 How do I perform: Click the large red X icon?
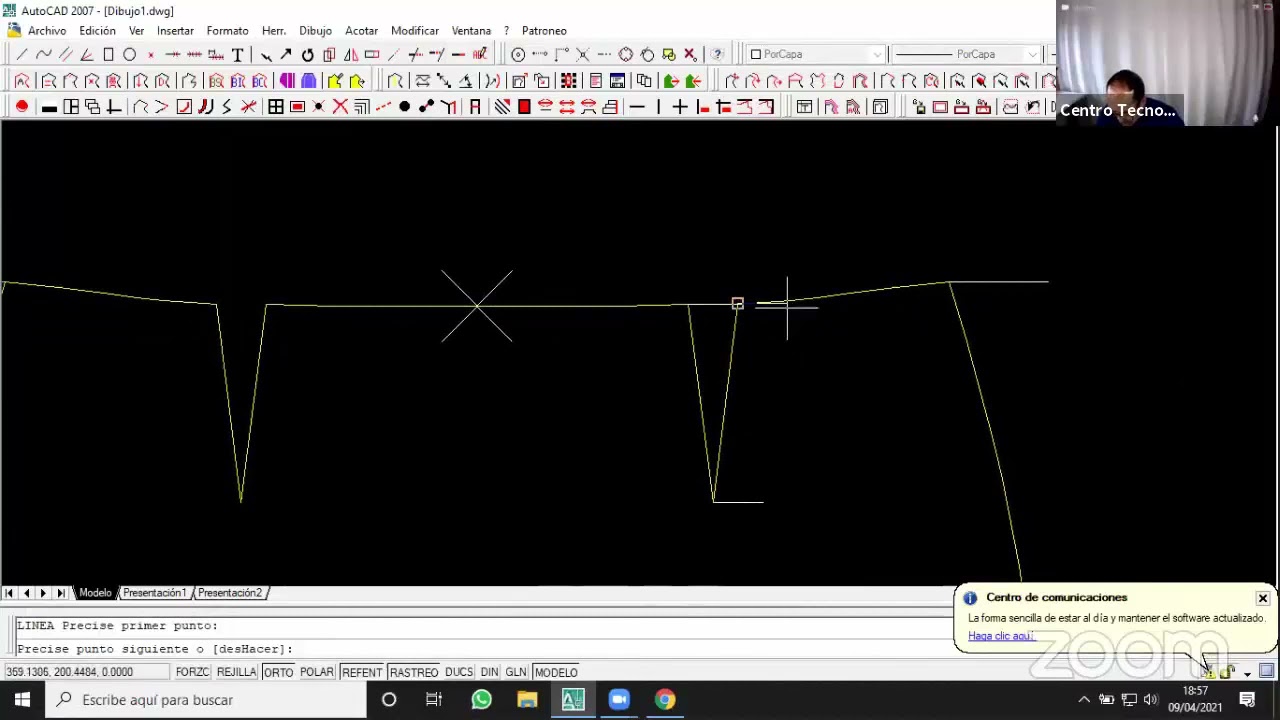340,107
